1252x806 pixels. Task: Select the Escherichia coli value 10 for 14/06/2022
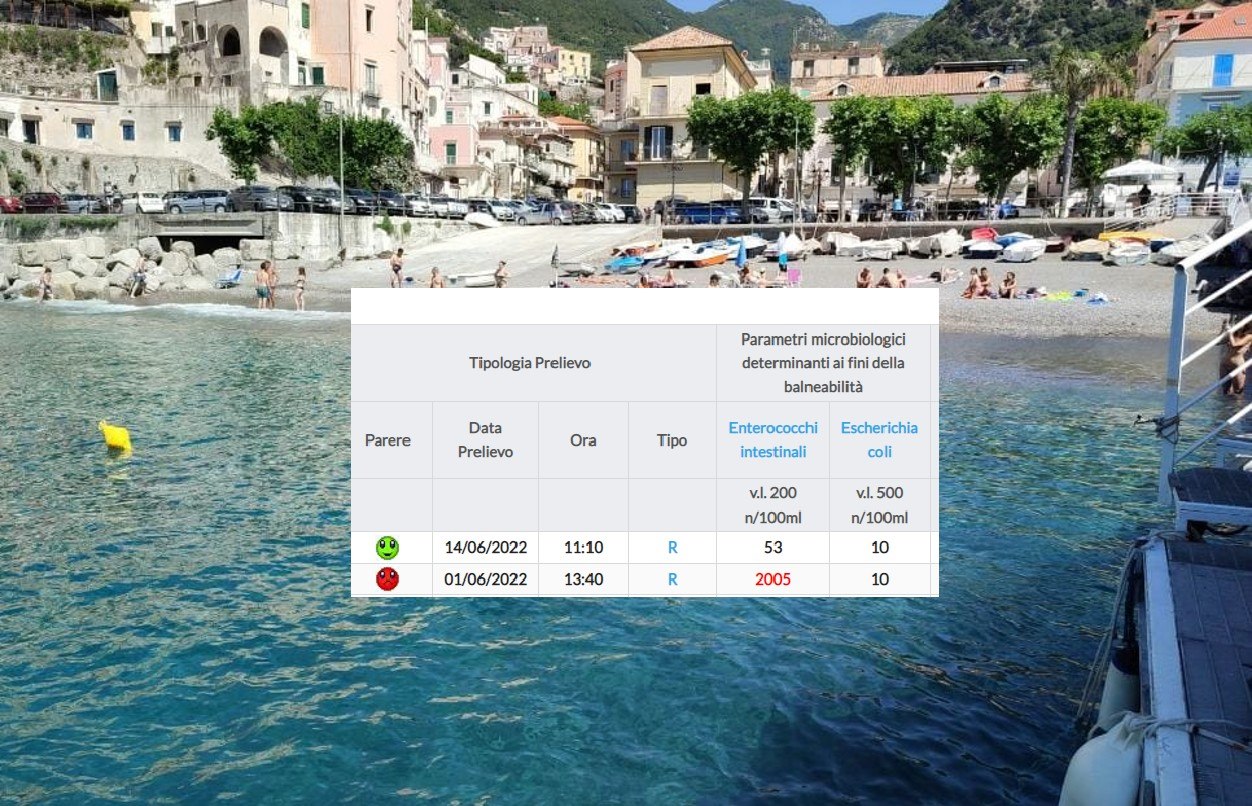tap(880, 548)
